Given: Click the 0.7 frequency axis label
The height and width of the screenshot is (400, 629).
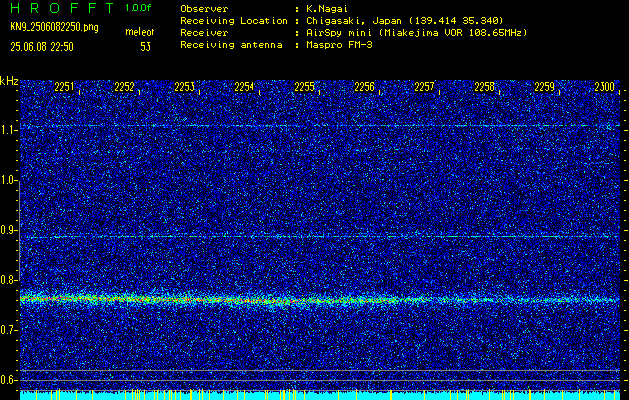Looking at the screenshot, I should coord(8,330).
